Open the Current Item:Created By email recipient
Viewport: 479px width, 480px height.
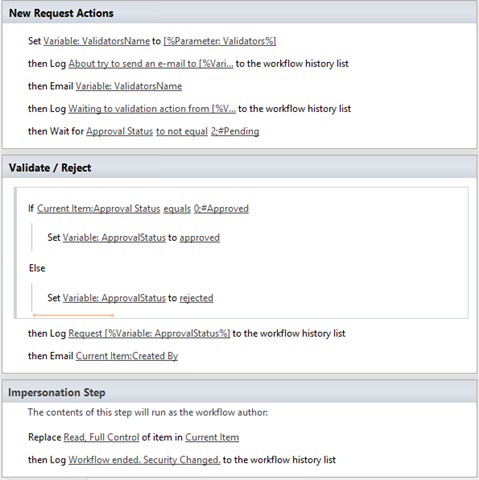point(127,356)
